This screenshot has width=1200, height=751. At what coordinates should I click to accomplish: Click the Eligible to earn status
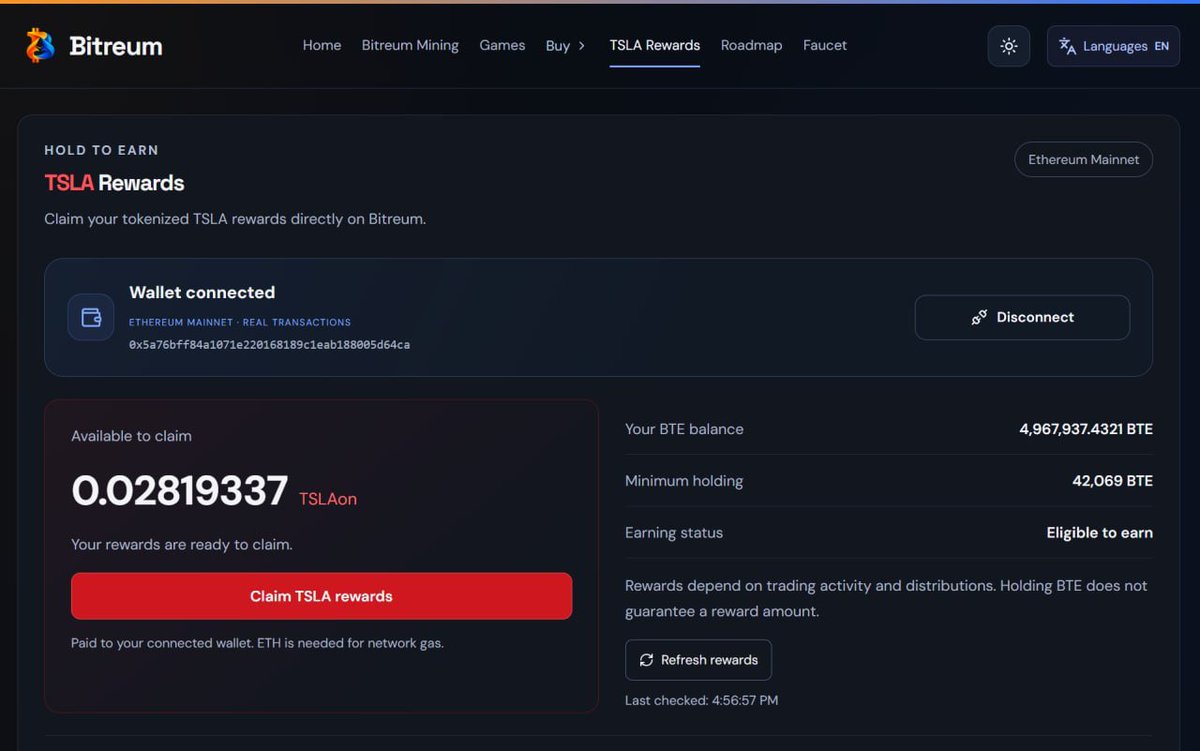click(x=1099, y=533)
